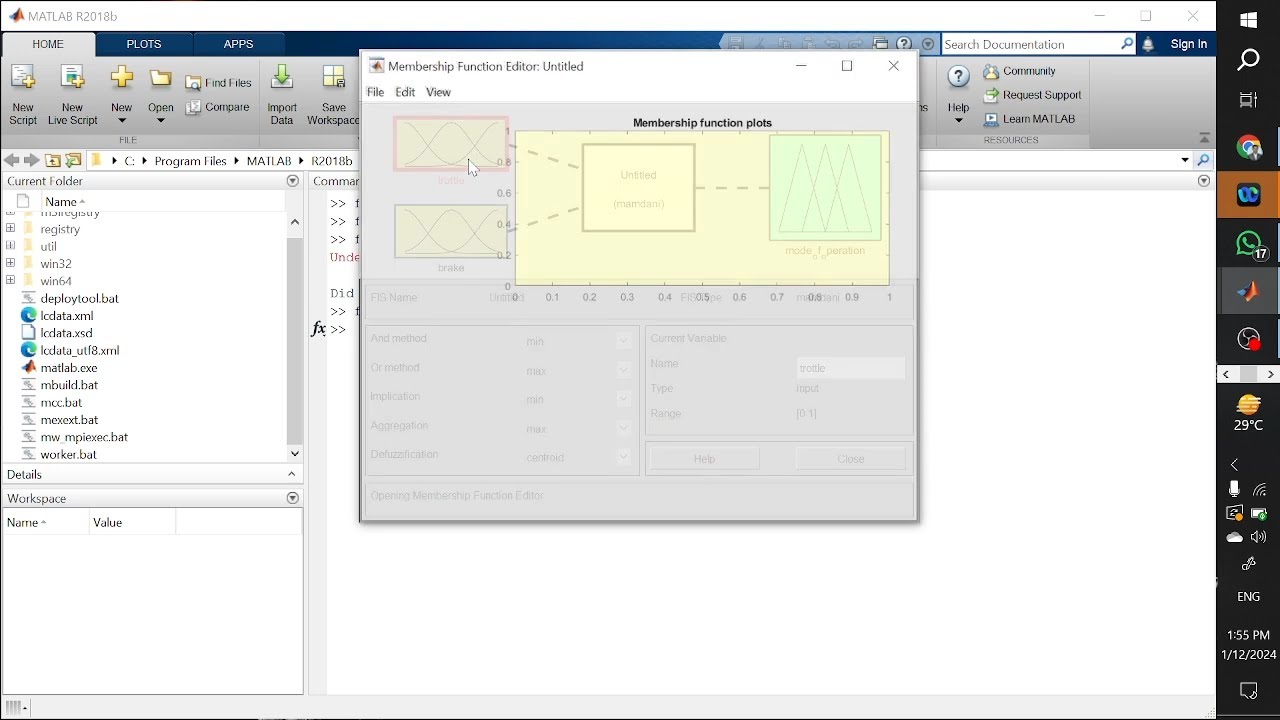Expand the registry folder

click(10, 229)
